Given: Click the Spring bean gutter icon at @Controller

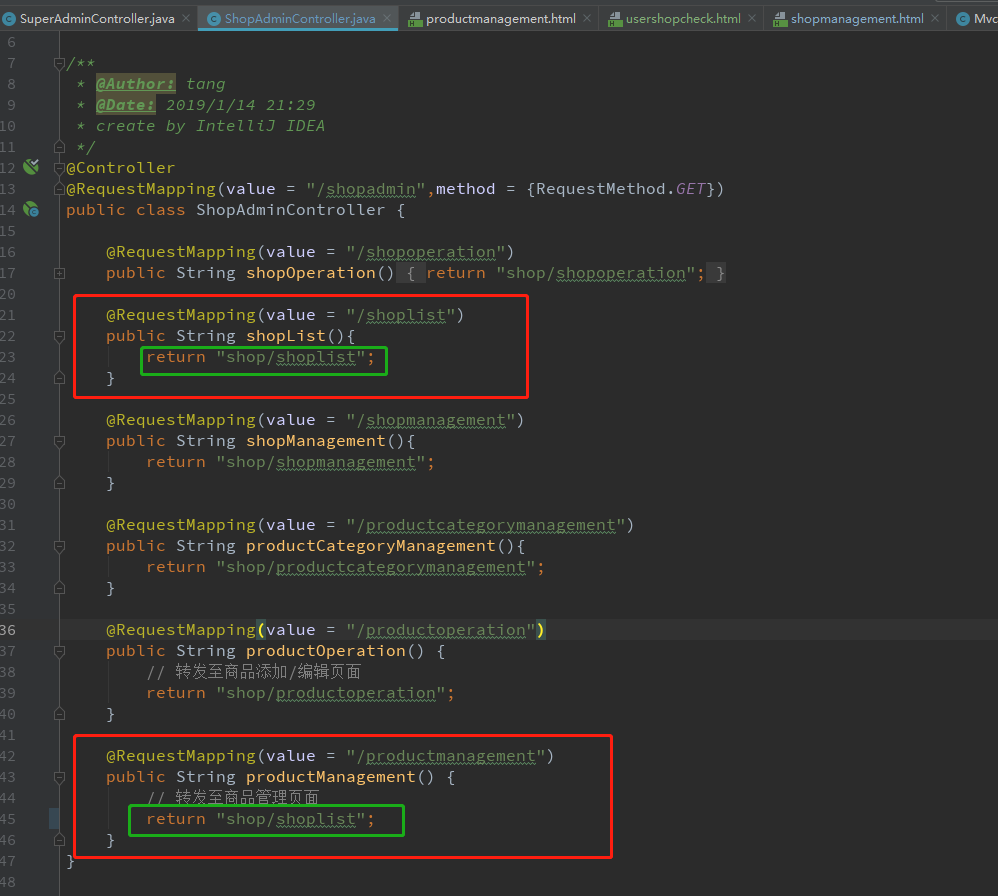Looking at the screenshot, I should click(x=31, y=167).
